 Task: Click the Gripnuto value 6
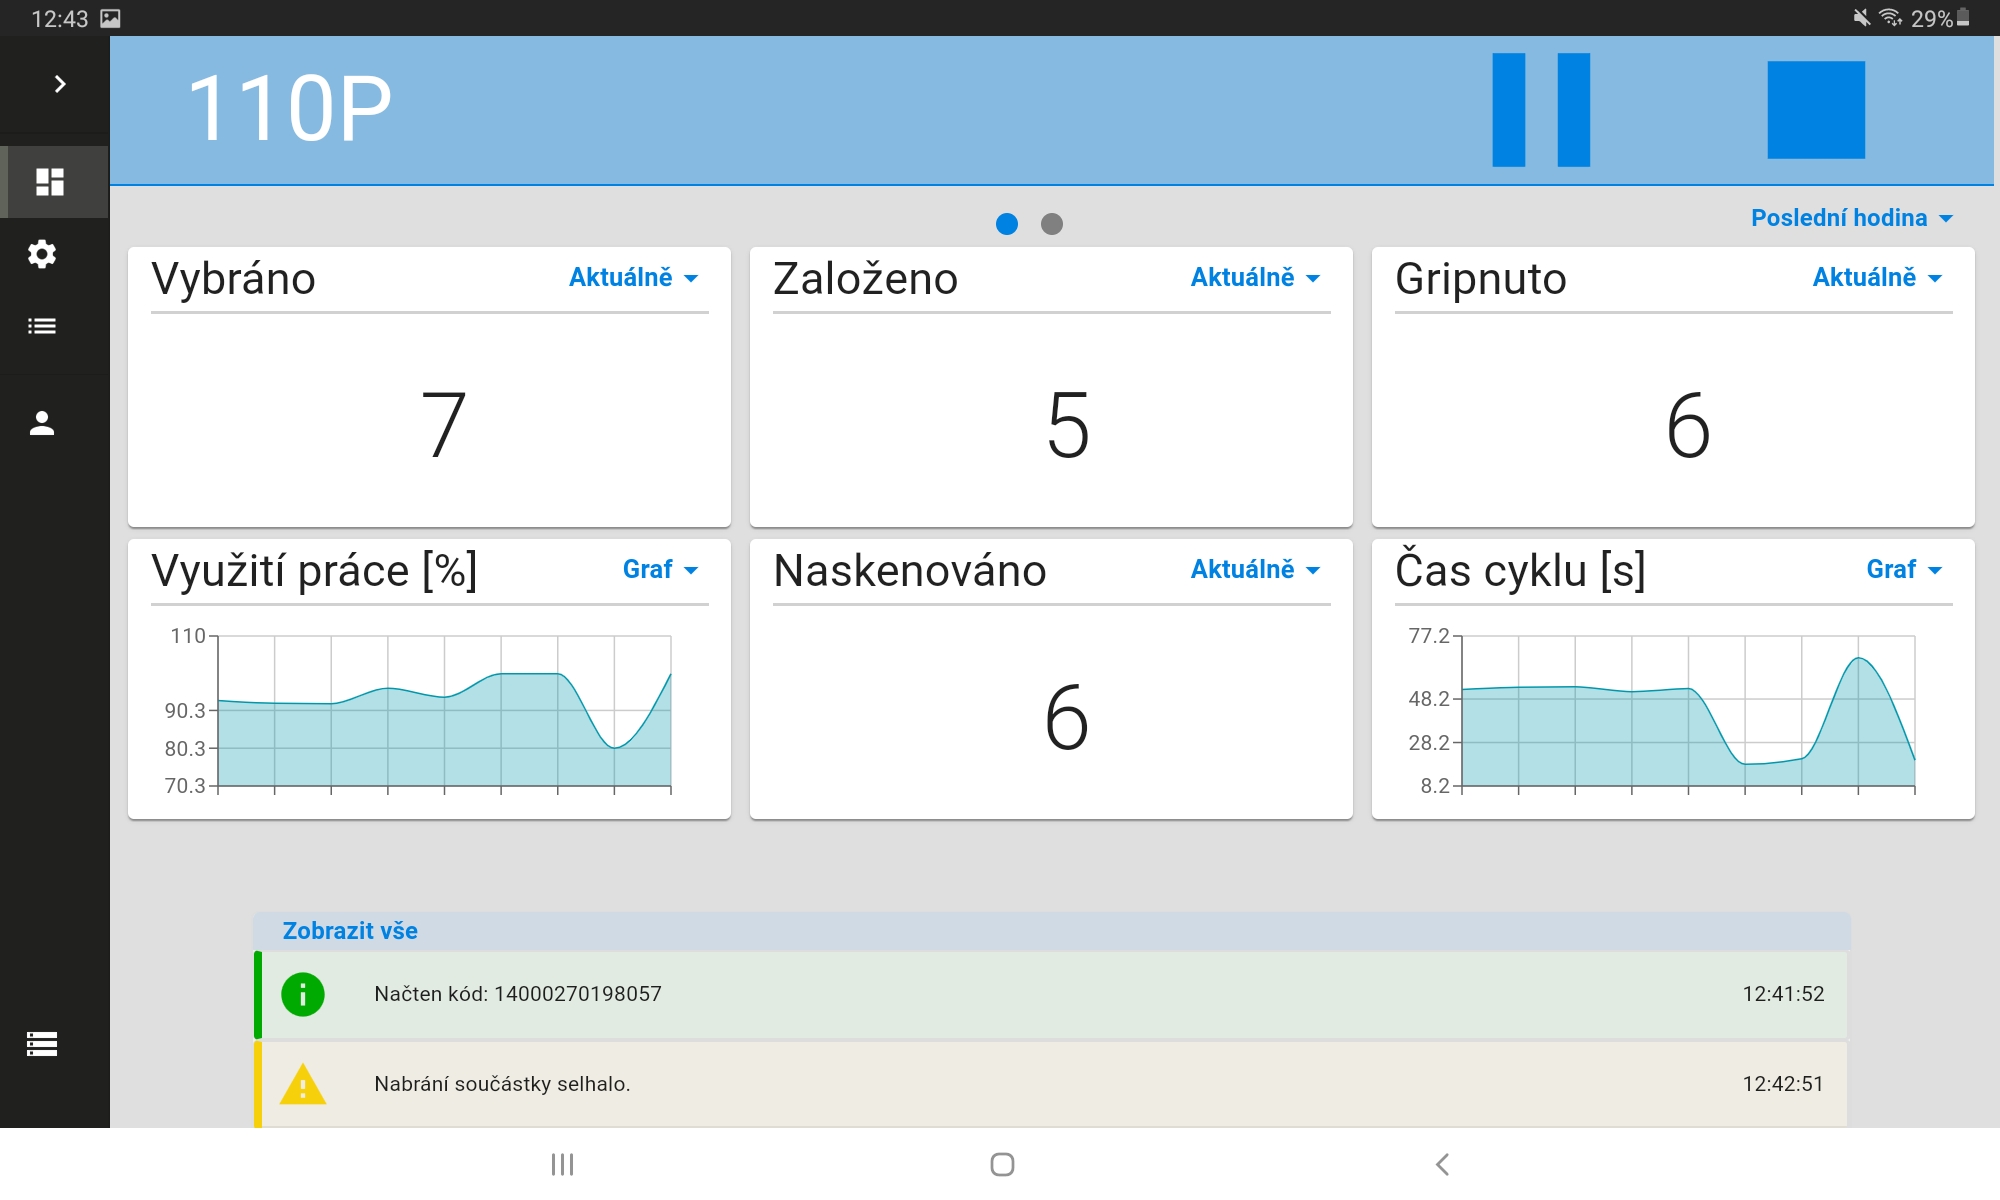1688,425
